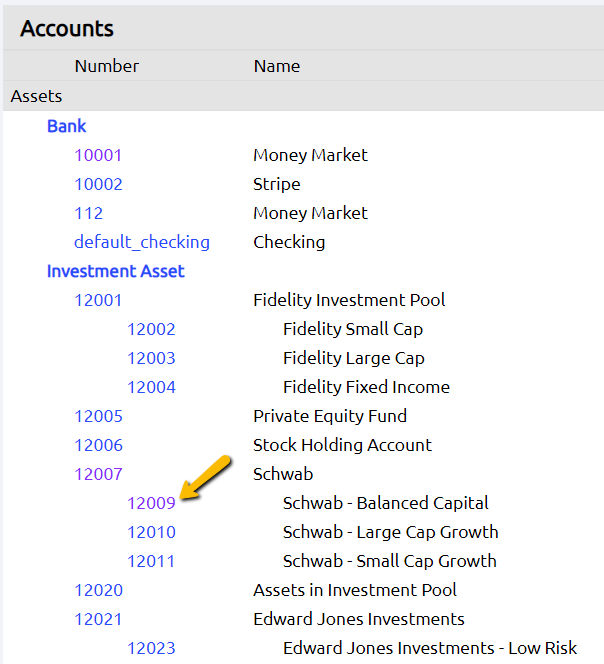This screenshot has height=664, width=604.
Task: Open account number 12004
Action: [151, 387]
